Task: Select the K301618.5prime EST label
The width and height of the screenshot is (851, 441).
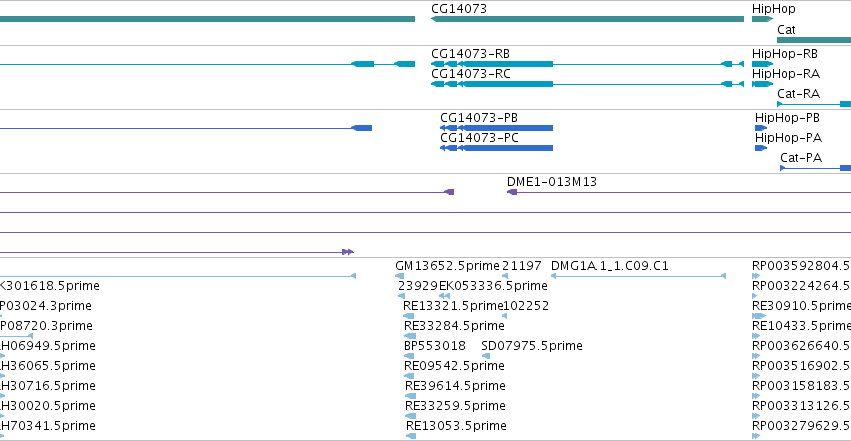Action: pyautogui.click(x=50, y=286)
